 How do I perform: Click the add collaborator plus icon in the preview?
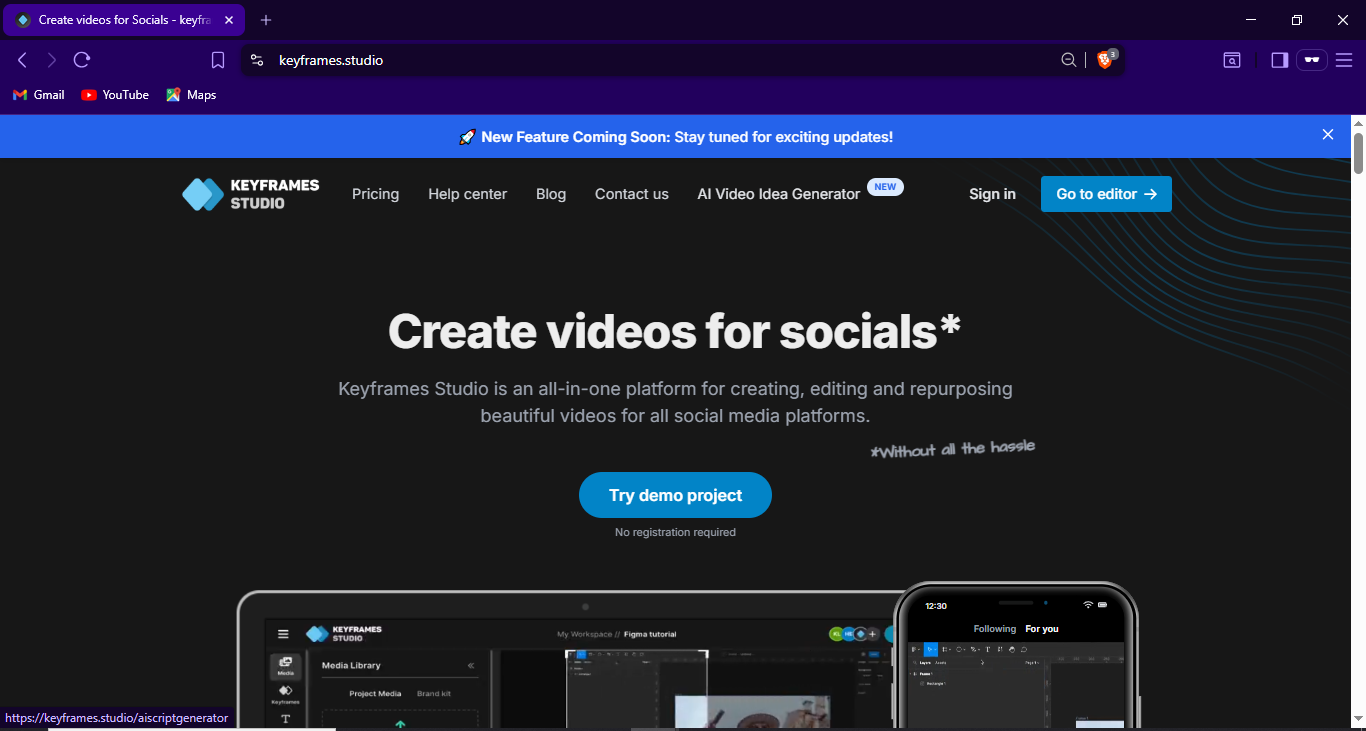point(873,634)
